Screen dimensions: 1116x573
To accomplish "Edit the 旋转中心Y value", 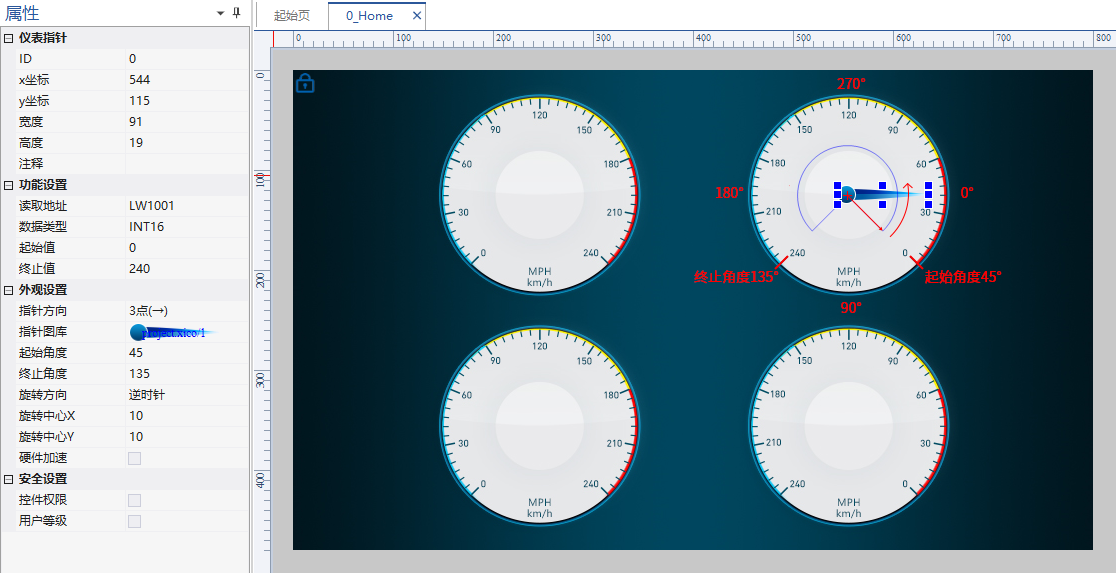I will pyautogui.click(x=187, y=437).
